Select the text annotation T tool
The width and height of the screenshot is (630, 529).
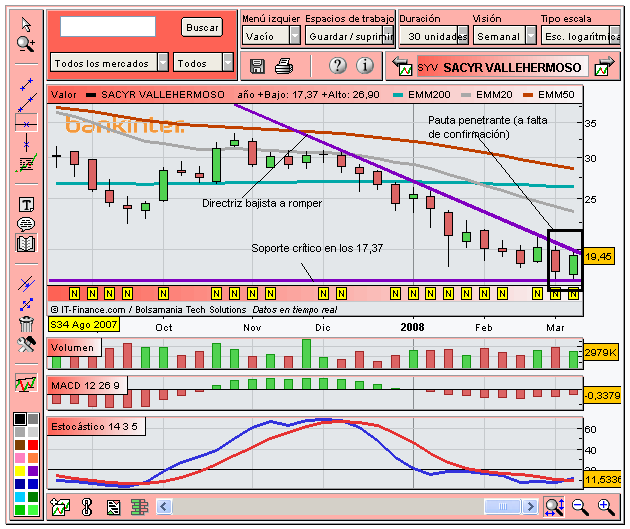point(27,205)
